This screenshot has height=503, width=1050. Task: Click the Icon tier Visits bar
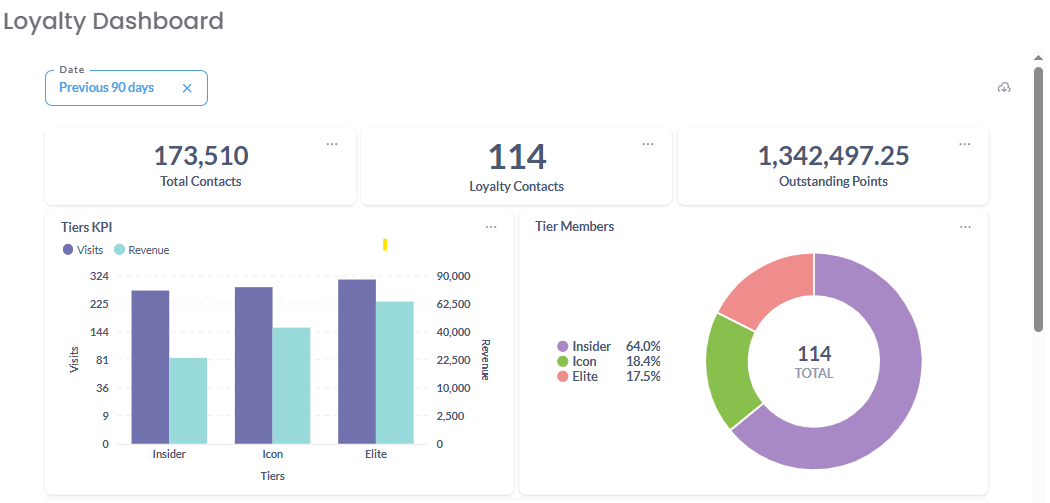(253, 365)
